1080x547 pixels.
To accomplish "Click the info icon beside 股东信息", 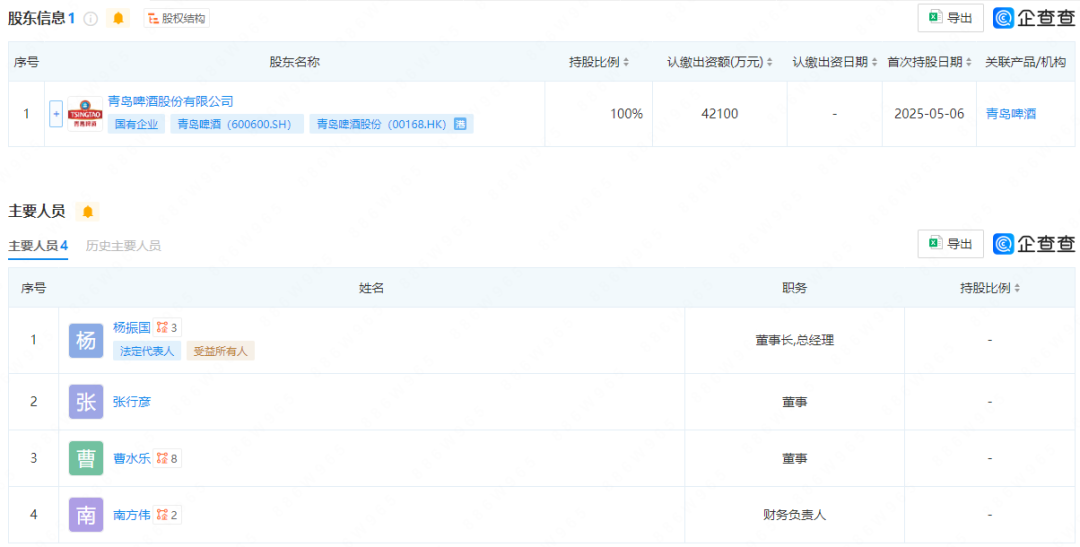I will click(x=90, y=19).
